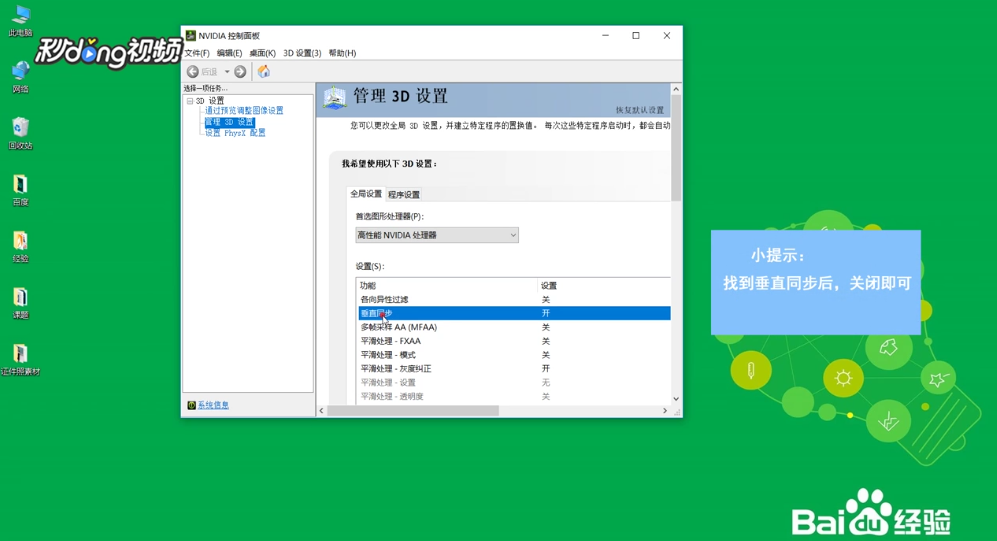Switch to the 程序设置 tab

click(x=404, y=195)
